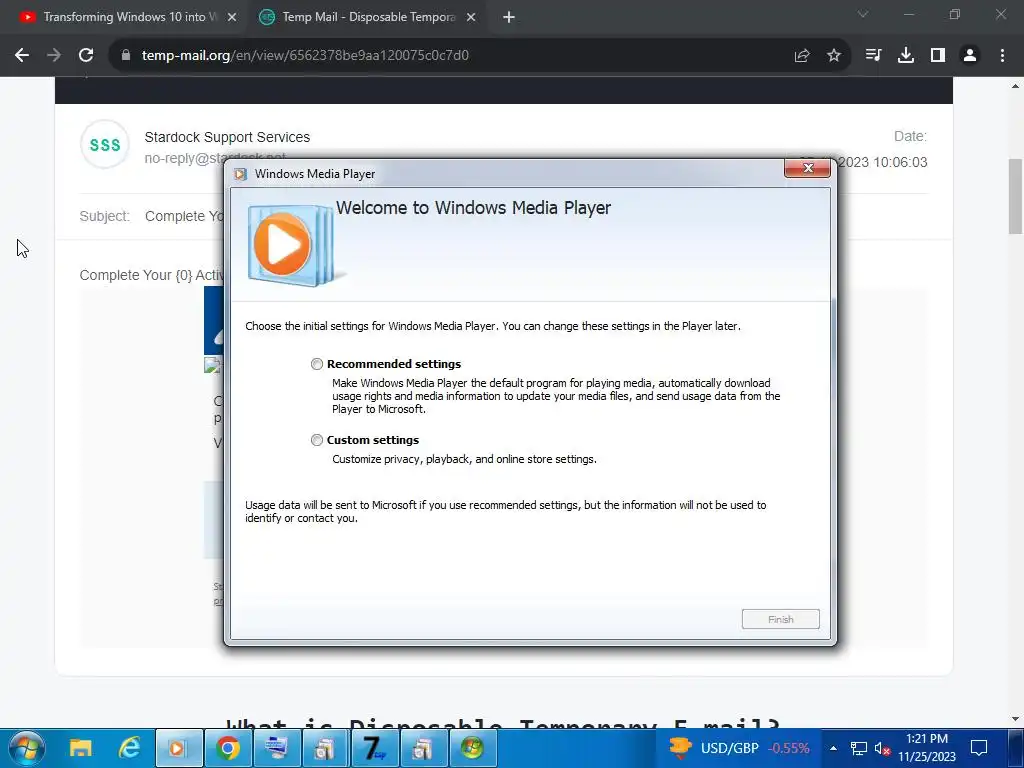Select the Recommended settings radio button
Image resolution: width=1024 pixels, height=768 pixels.
coord(317,364)
